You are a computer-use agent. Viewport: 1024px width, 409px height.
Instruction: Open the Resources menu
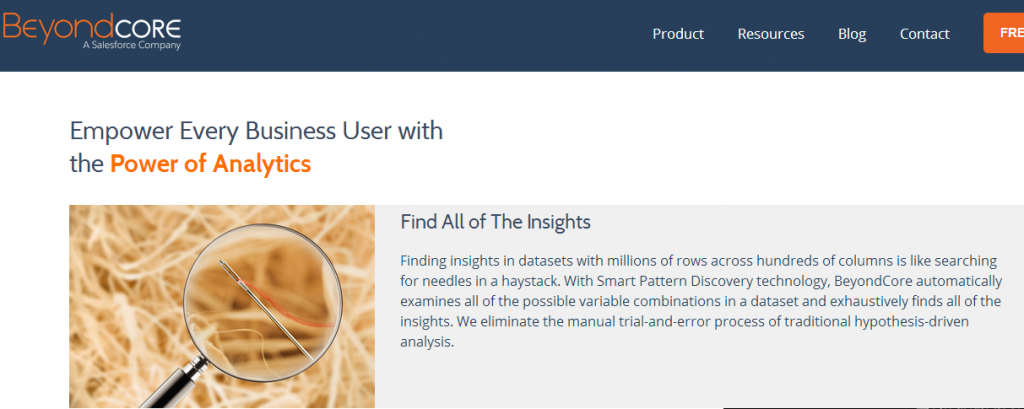pos(771,34)
